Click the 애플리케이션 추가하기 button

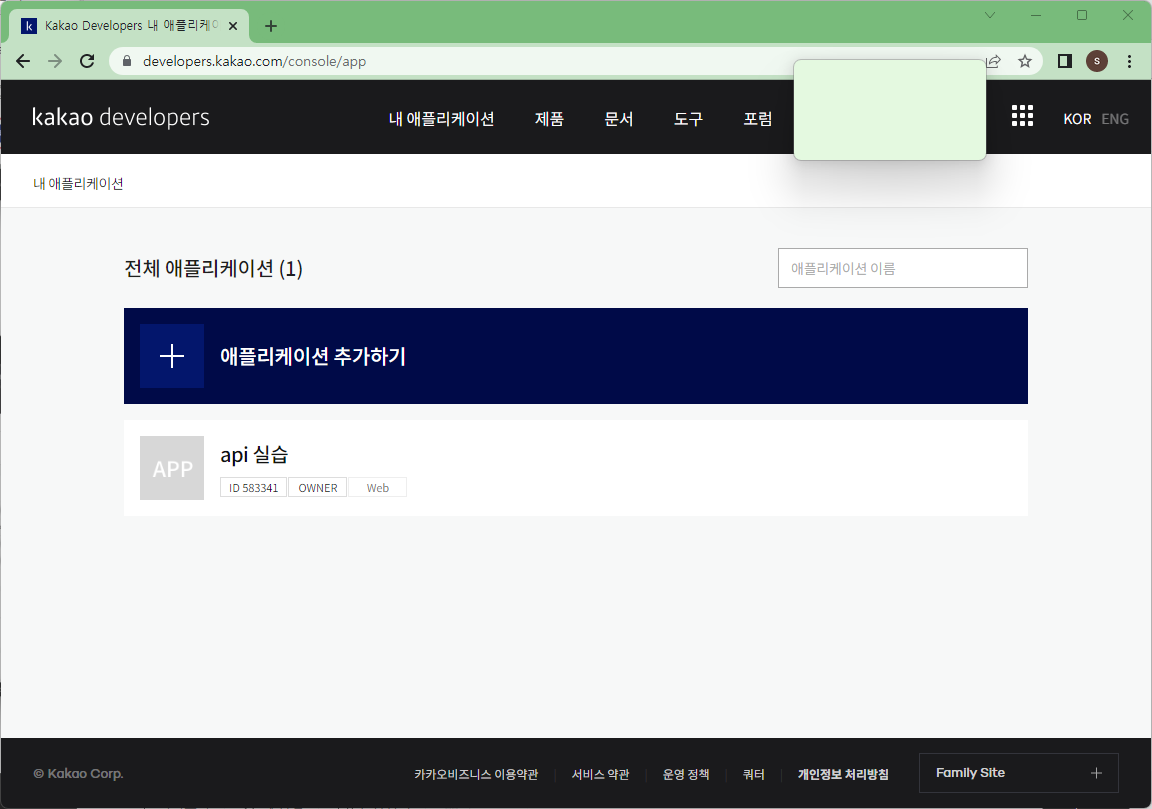point(575,356)
